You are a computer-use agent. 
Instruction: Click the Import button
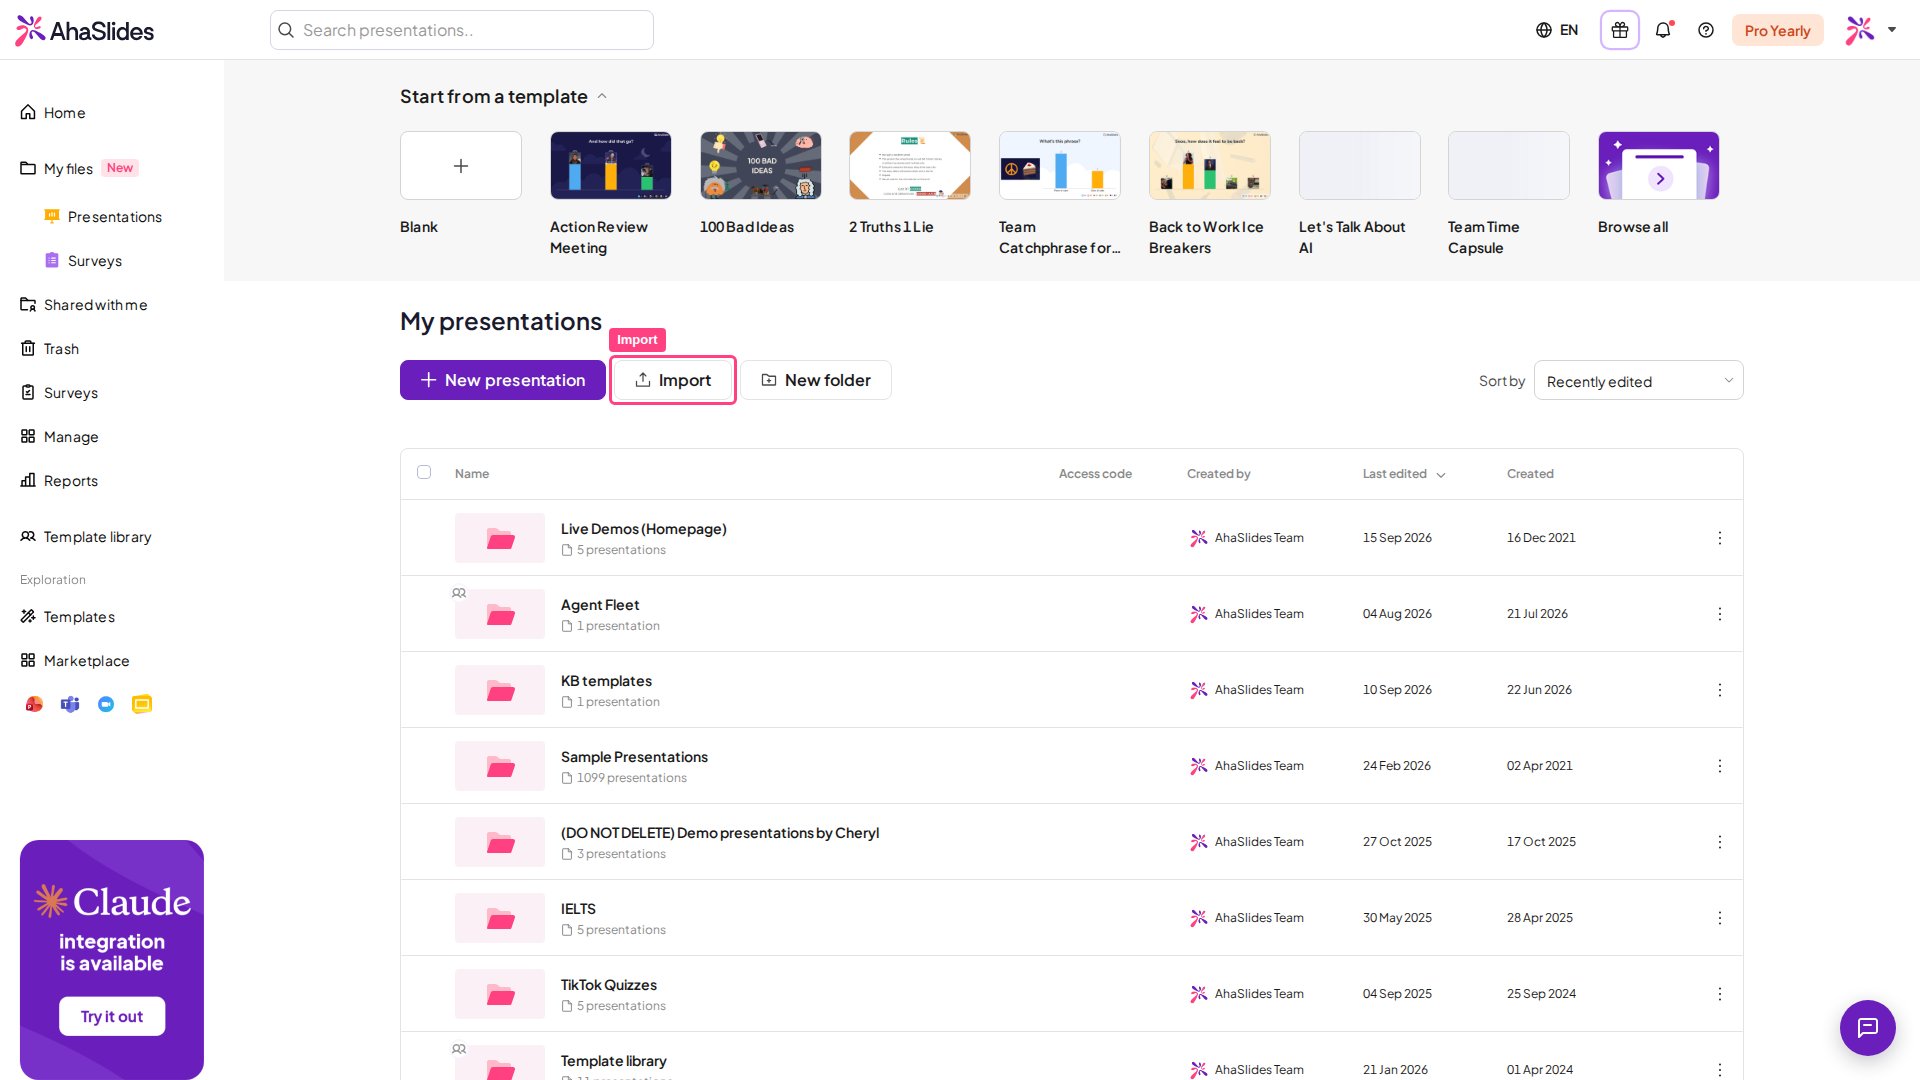click(x=673, y=380)
